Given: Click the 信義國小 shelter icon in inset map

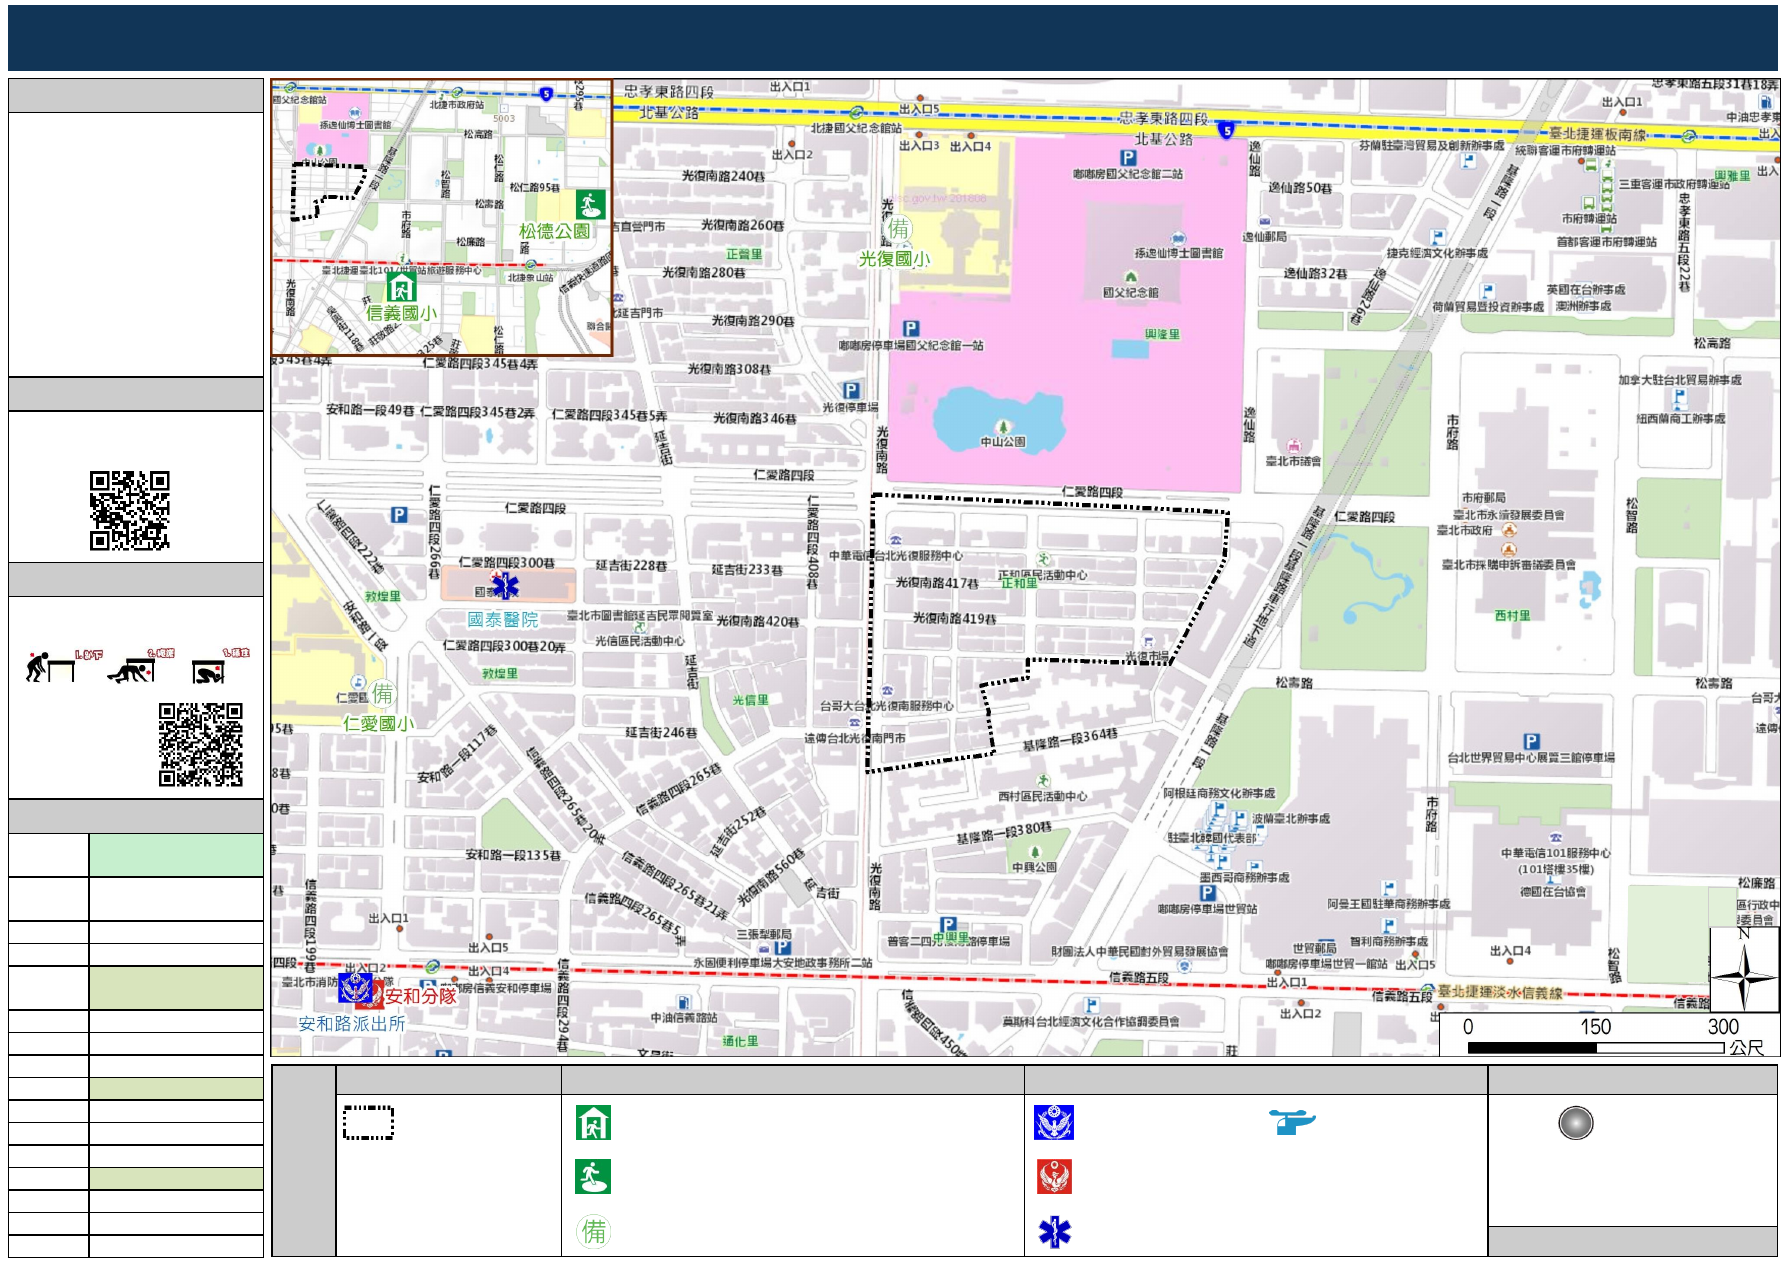Looking at the screenshot, I should [x=401, y=288].
